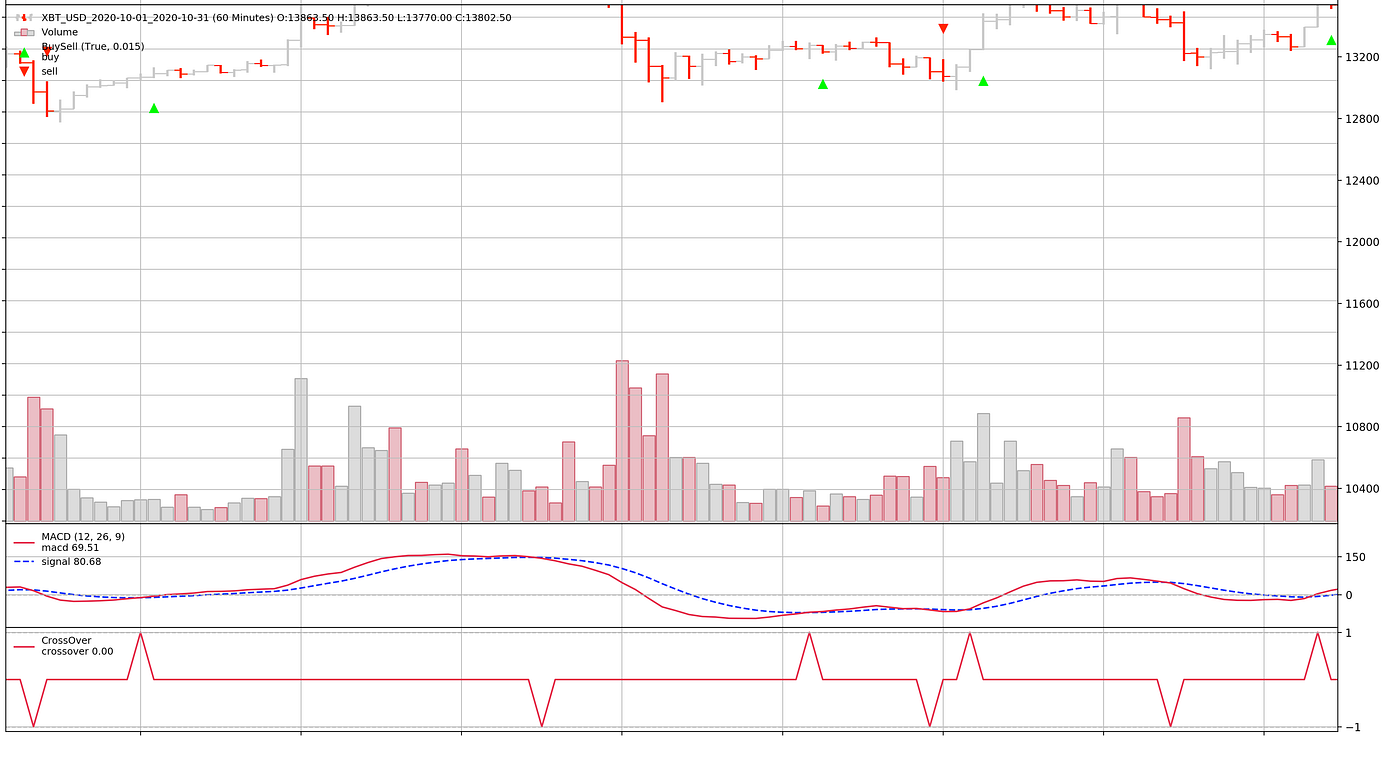The width and height of the screenshot is (1400, 767).
Task: Click the 'BuySell (True, 0.015)' label
Action: coord(93,46)
